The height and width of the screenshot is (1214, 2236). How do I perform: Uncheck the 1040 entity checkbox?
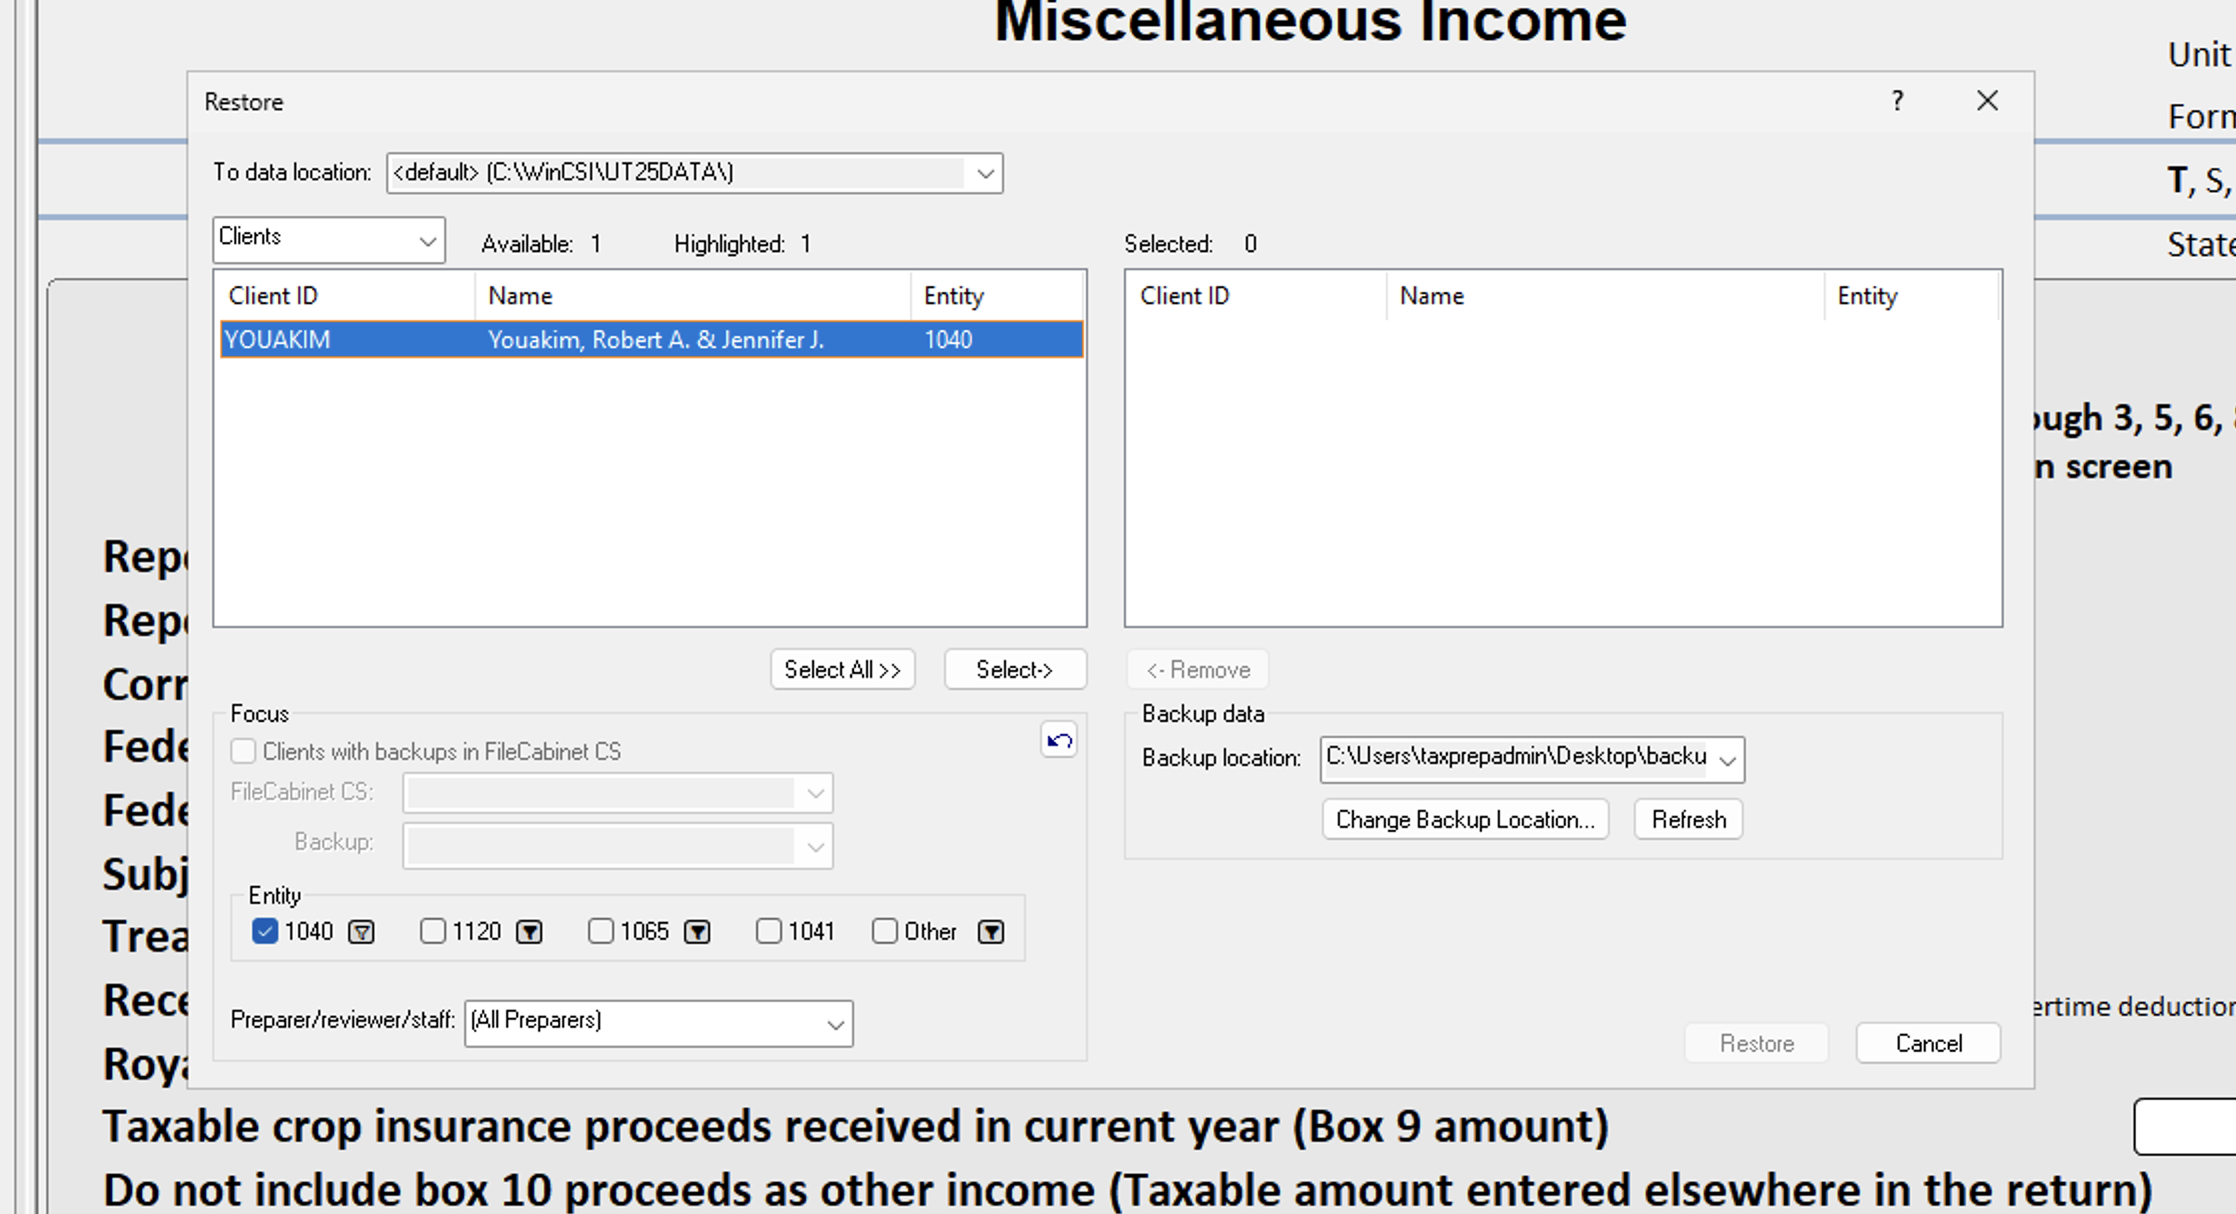(265, 932)
